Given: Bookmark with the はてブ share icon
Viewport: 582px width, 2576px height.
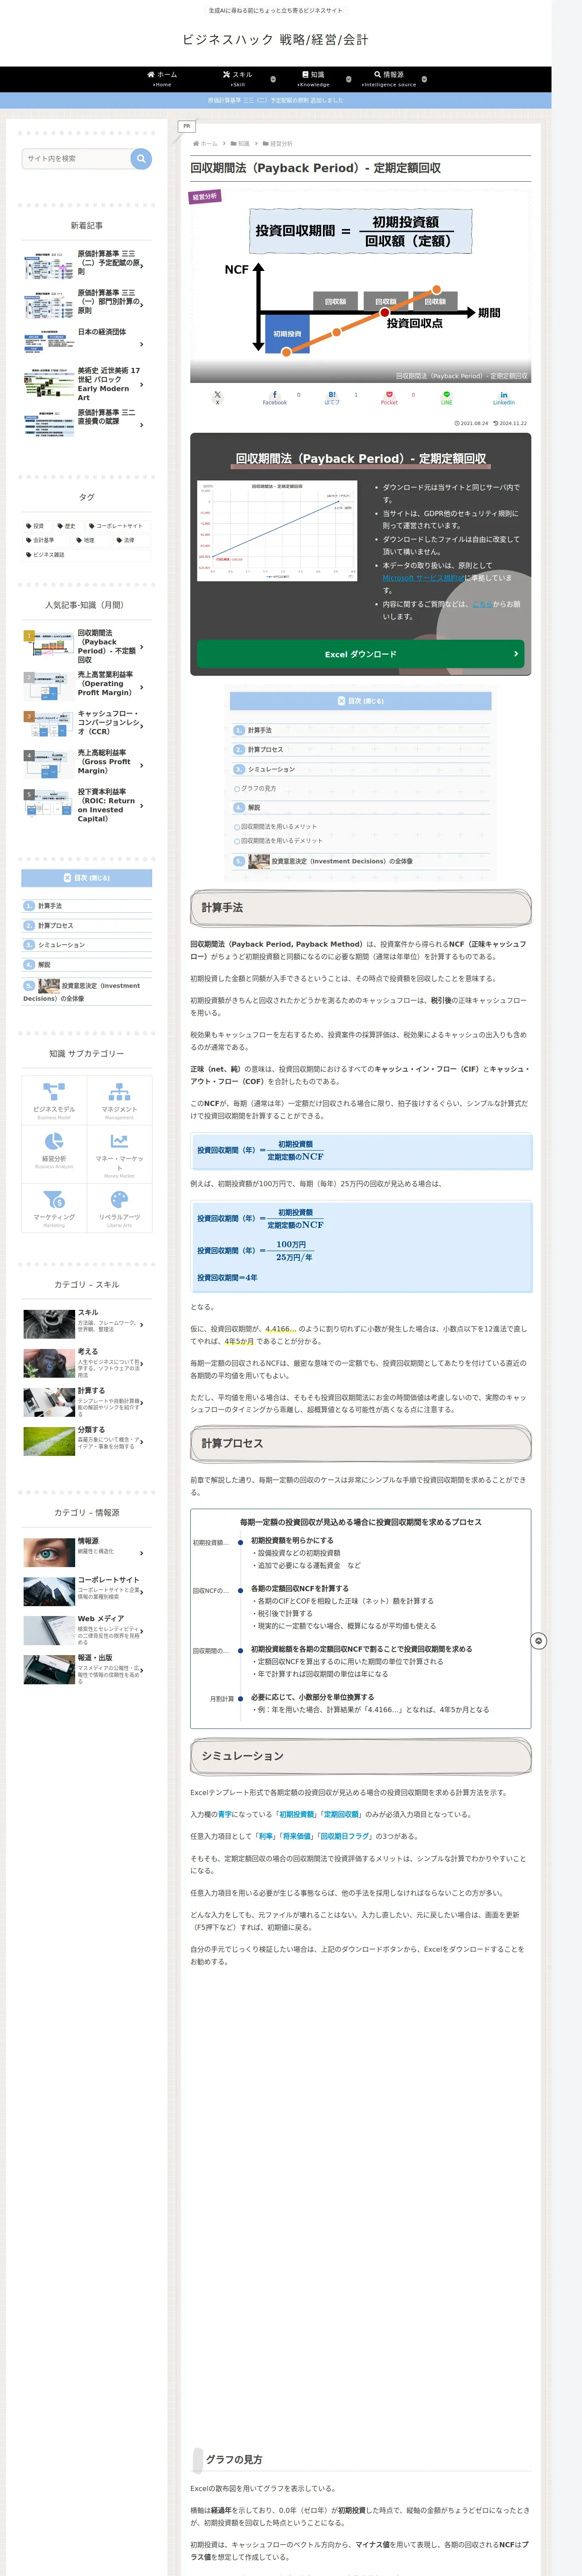Looking at the screenshot, I should [332, 398].
